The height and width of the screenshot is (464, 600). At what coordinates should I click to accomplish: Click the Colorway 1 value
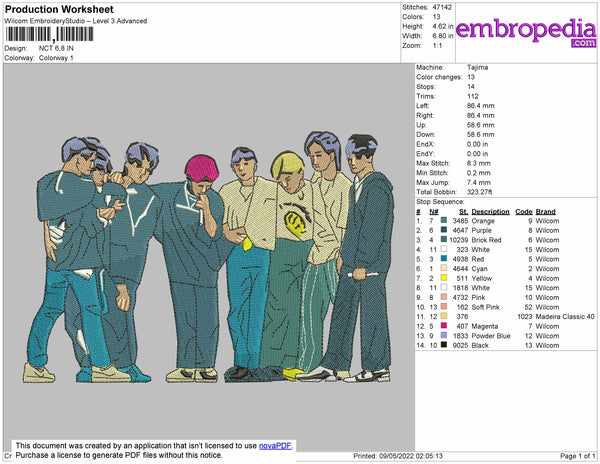point(56,58)
